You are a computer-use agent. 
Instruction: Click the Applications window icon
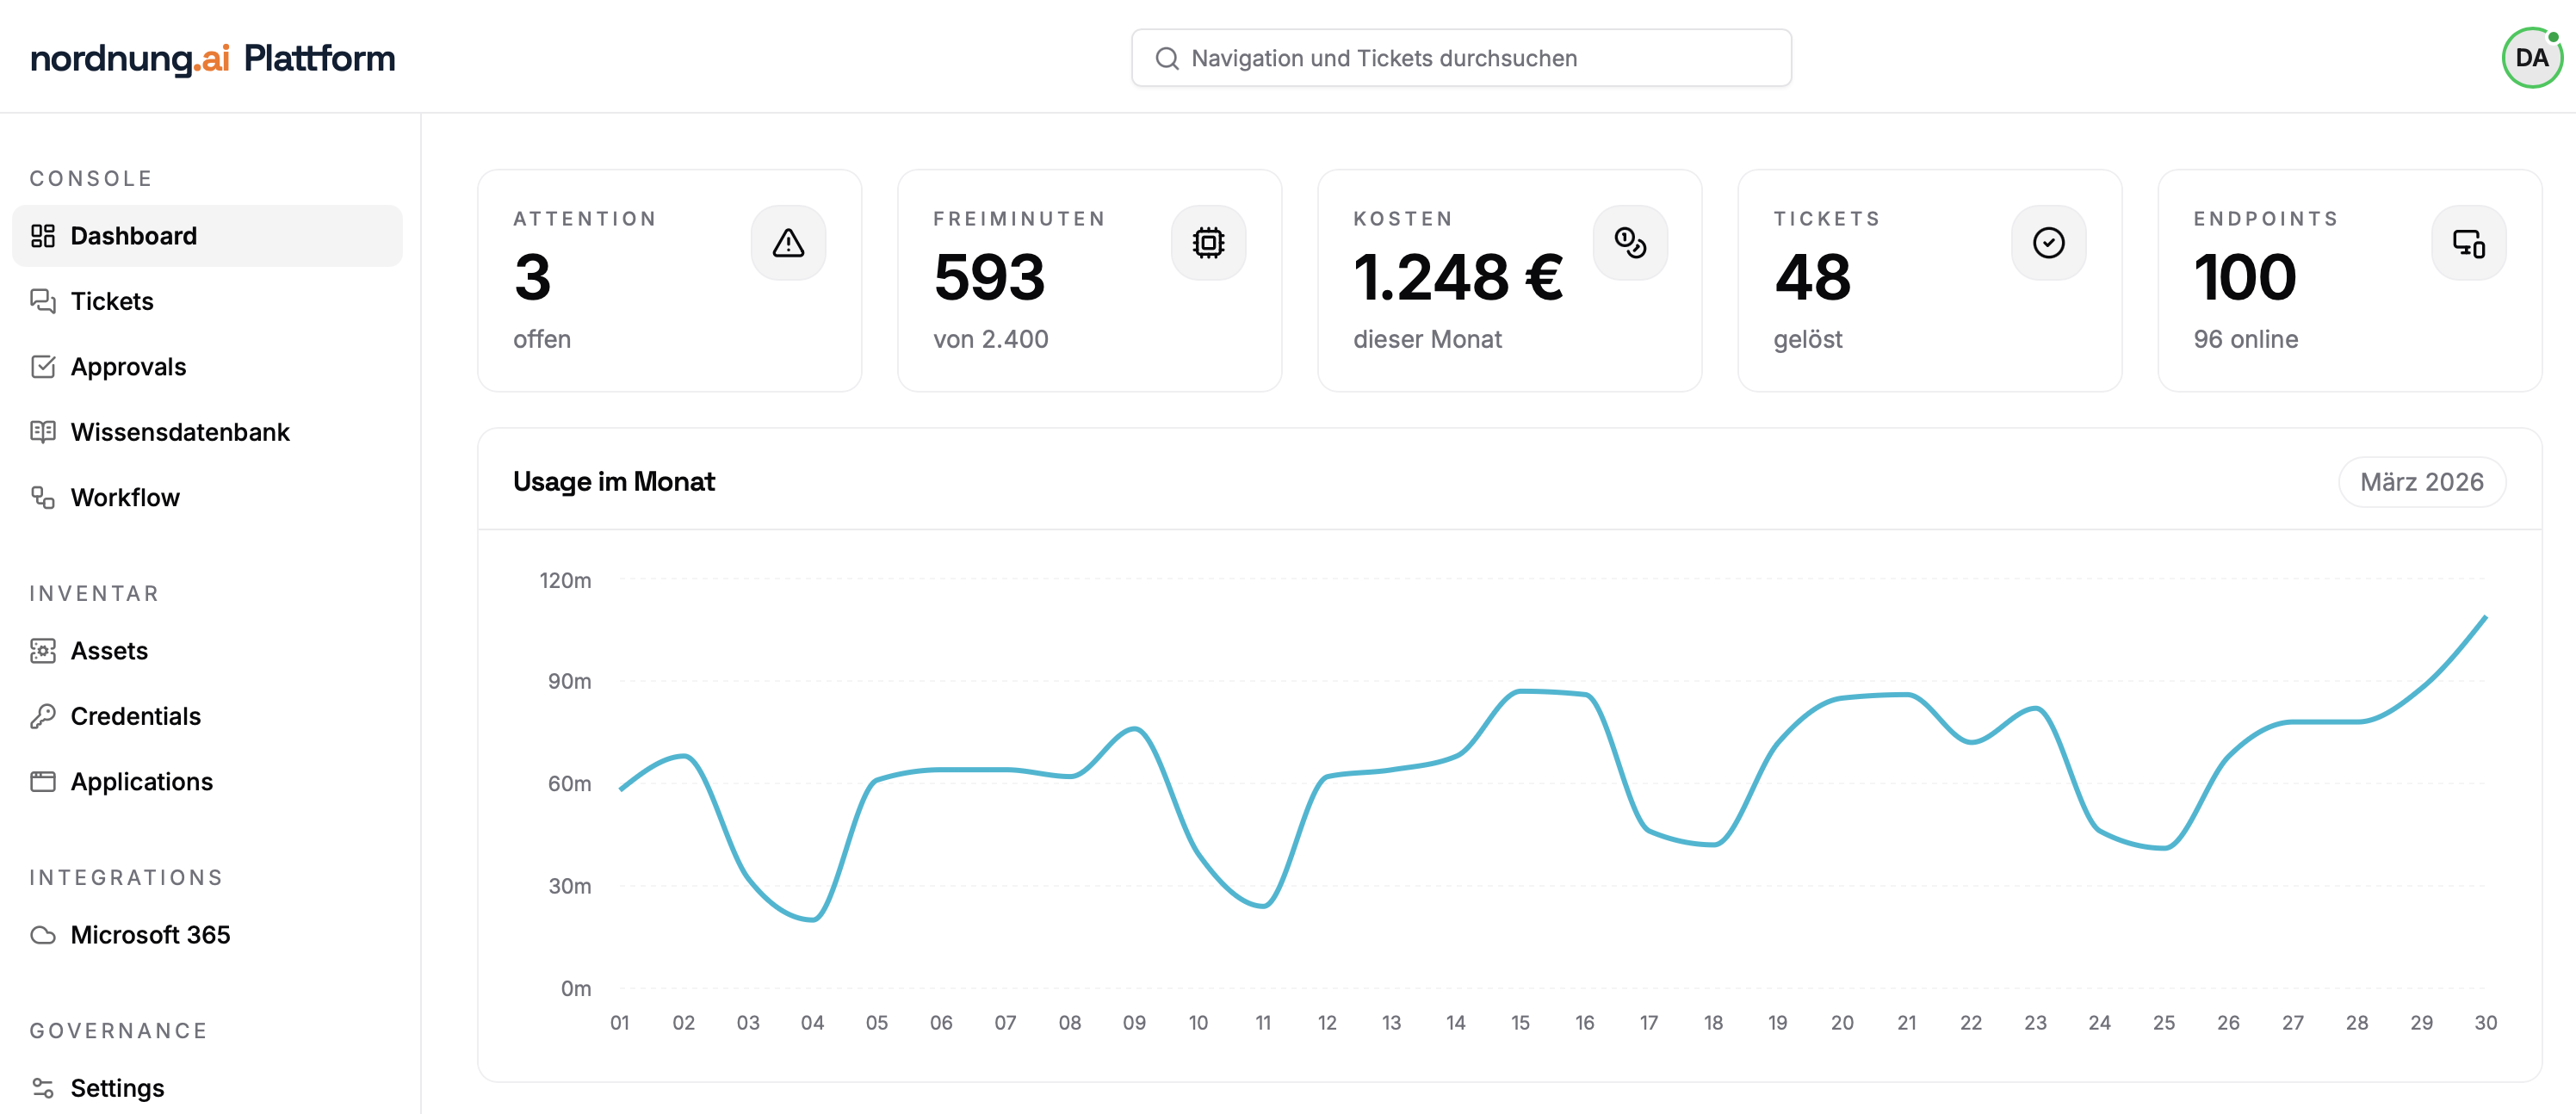click(42, 782)
